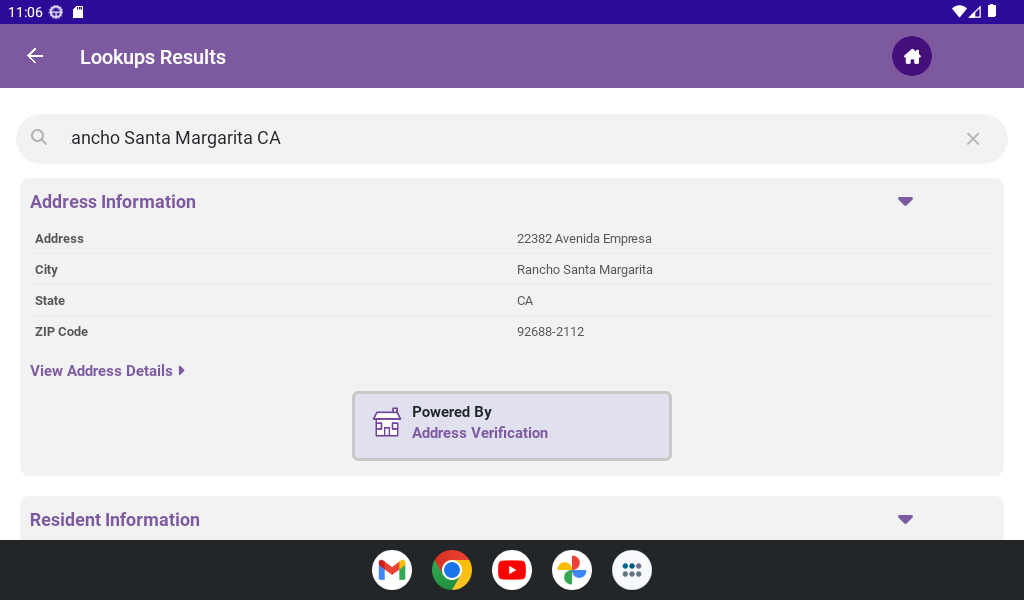Clear the search field with X
Viewport: 1024px width, 600px height.
click(x=972, y=139)
